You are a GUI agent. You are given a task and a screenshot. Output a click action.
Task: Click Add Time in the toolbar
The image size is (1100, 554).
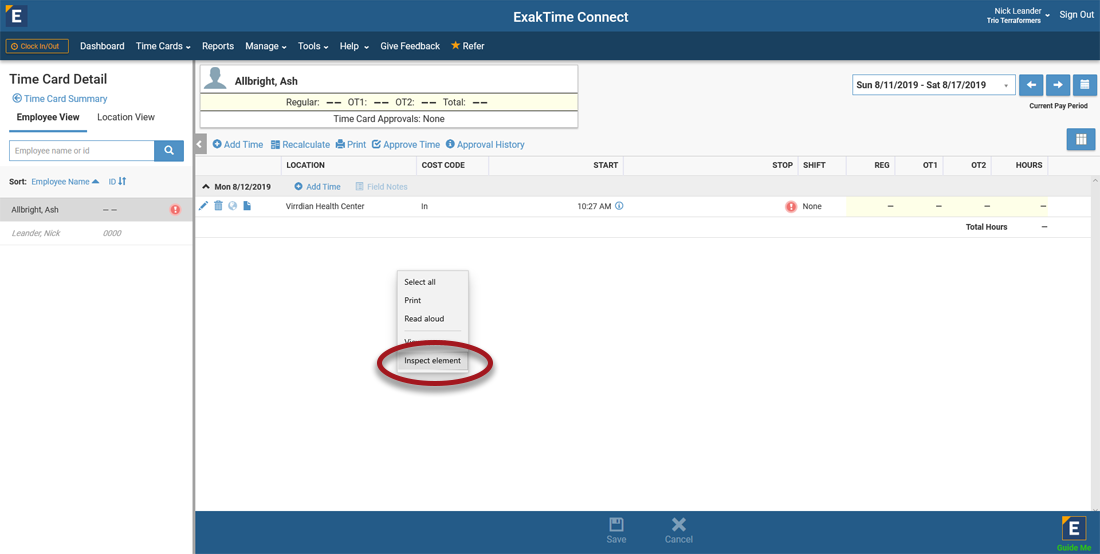coord(238,144)
